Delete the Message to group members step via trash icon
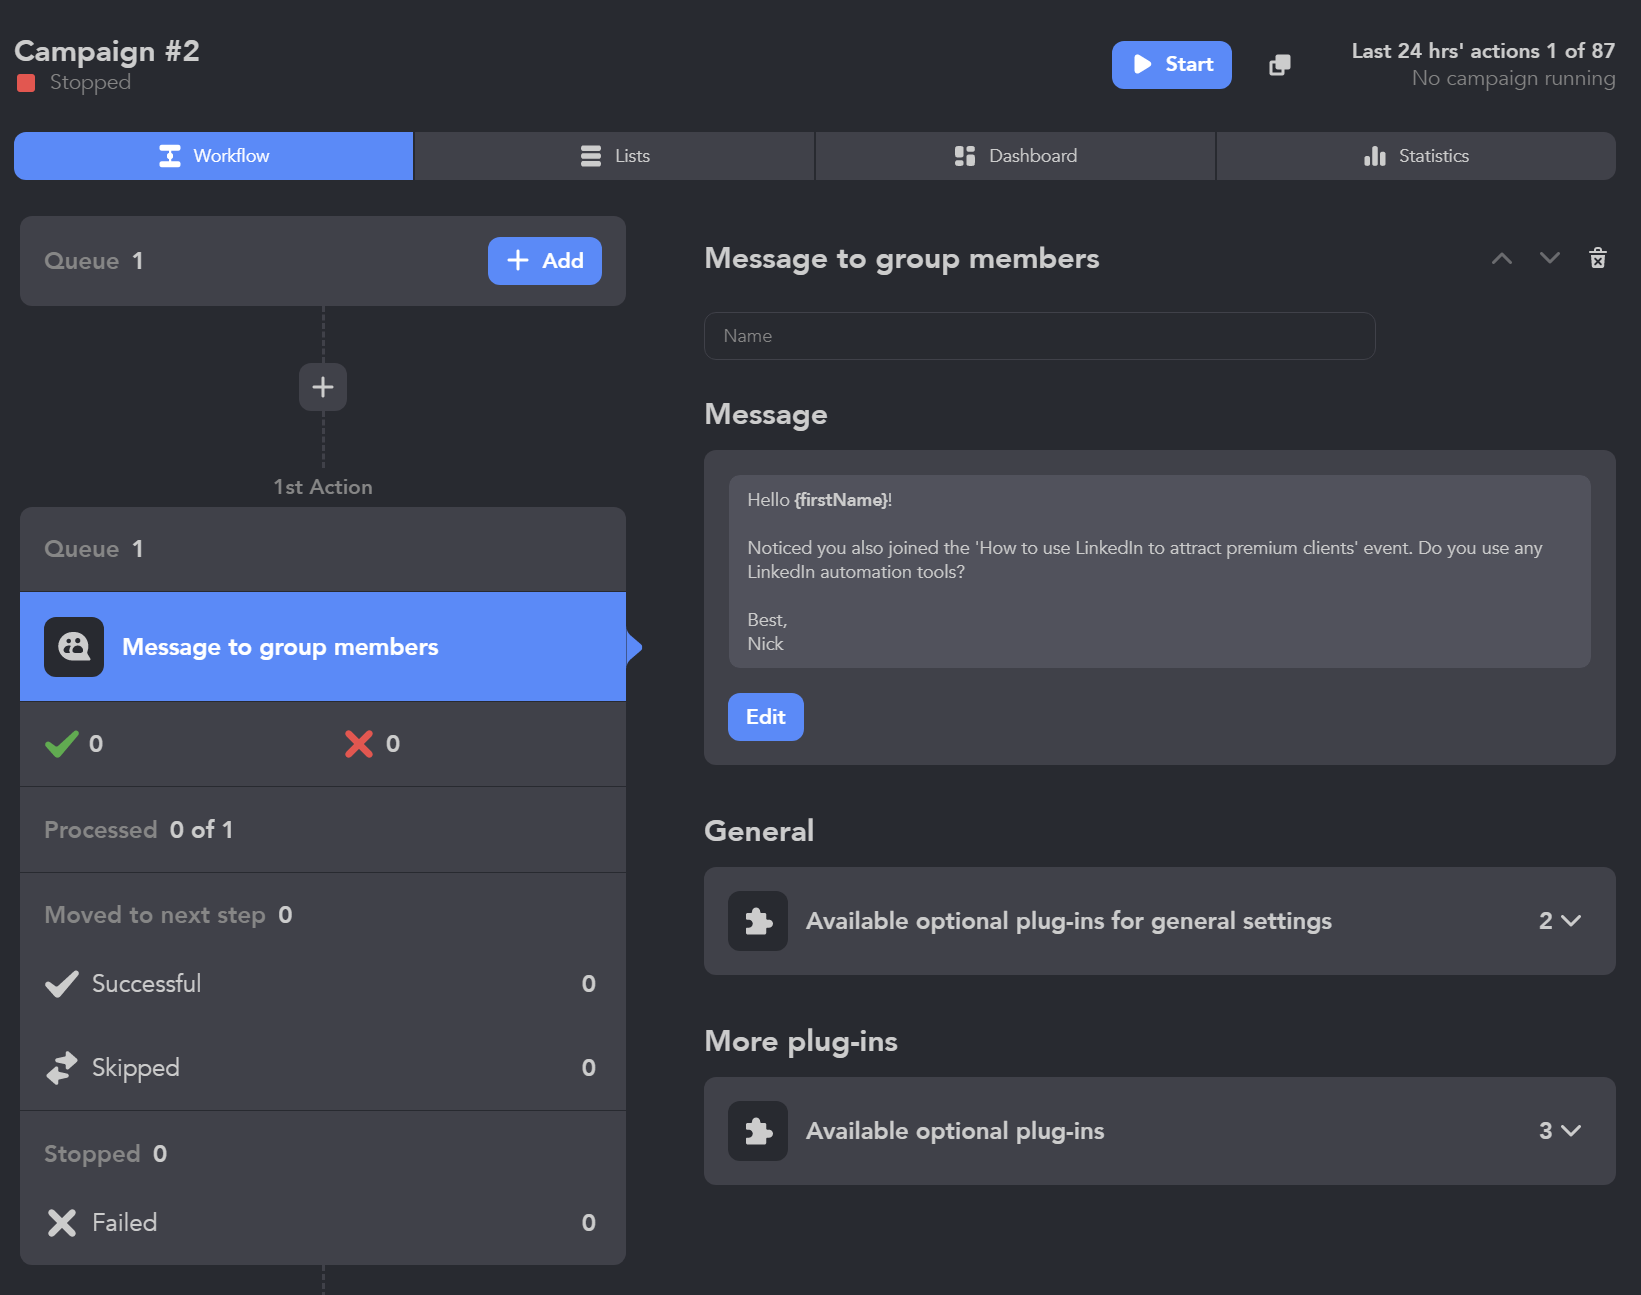Screen dimensions: 1641x1295 1597,258
